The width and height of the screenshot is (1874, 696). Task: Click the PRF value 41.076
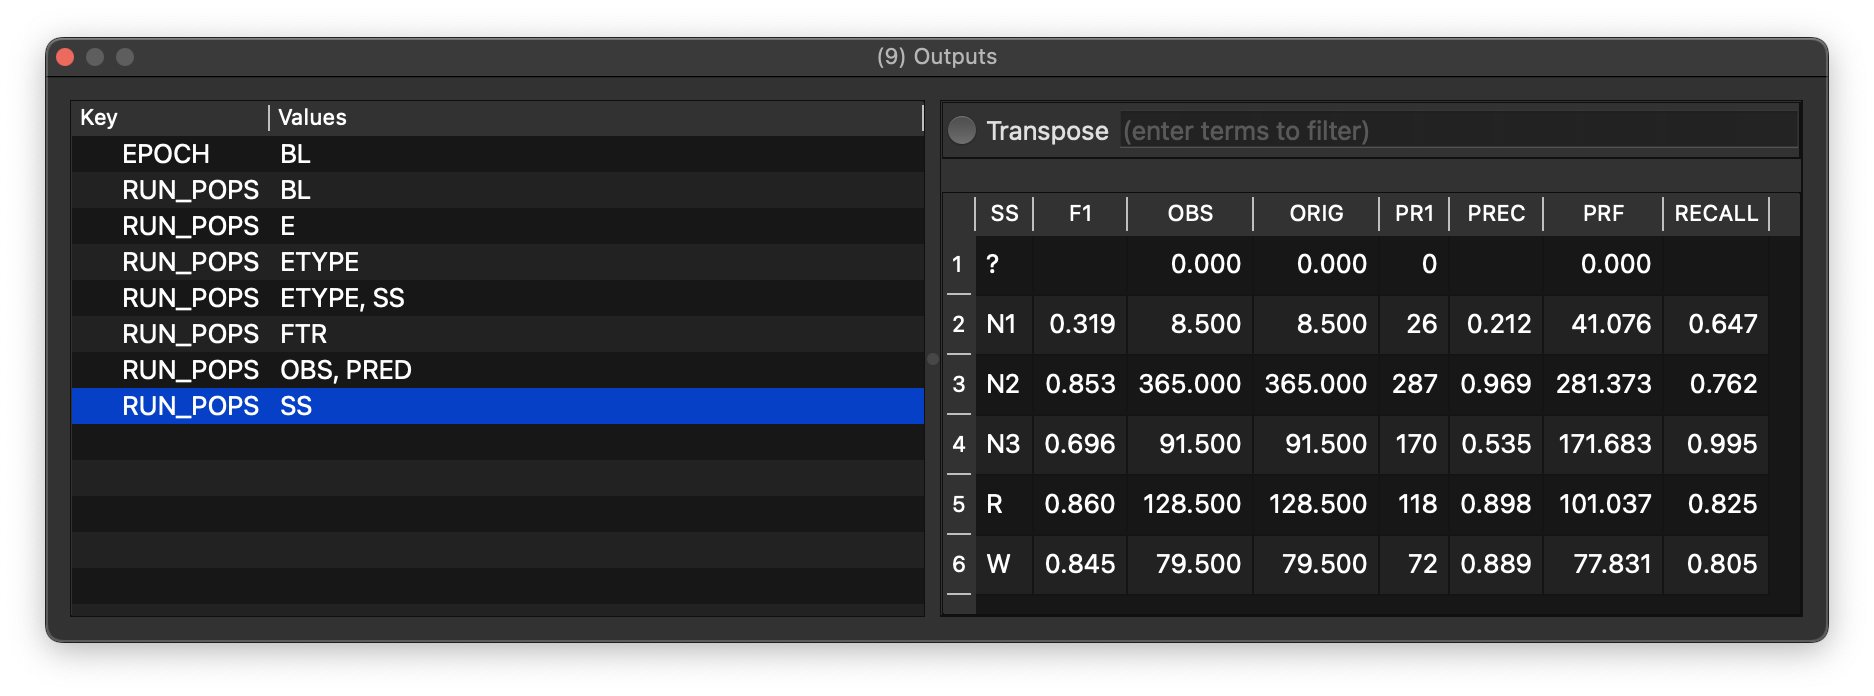pyautogui.click(x=1603, y=324)
